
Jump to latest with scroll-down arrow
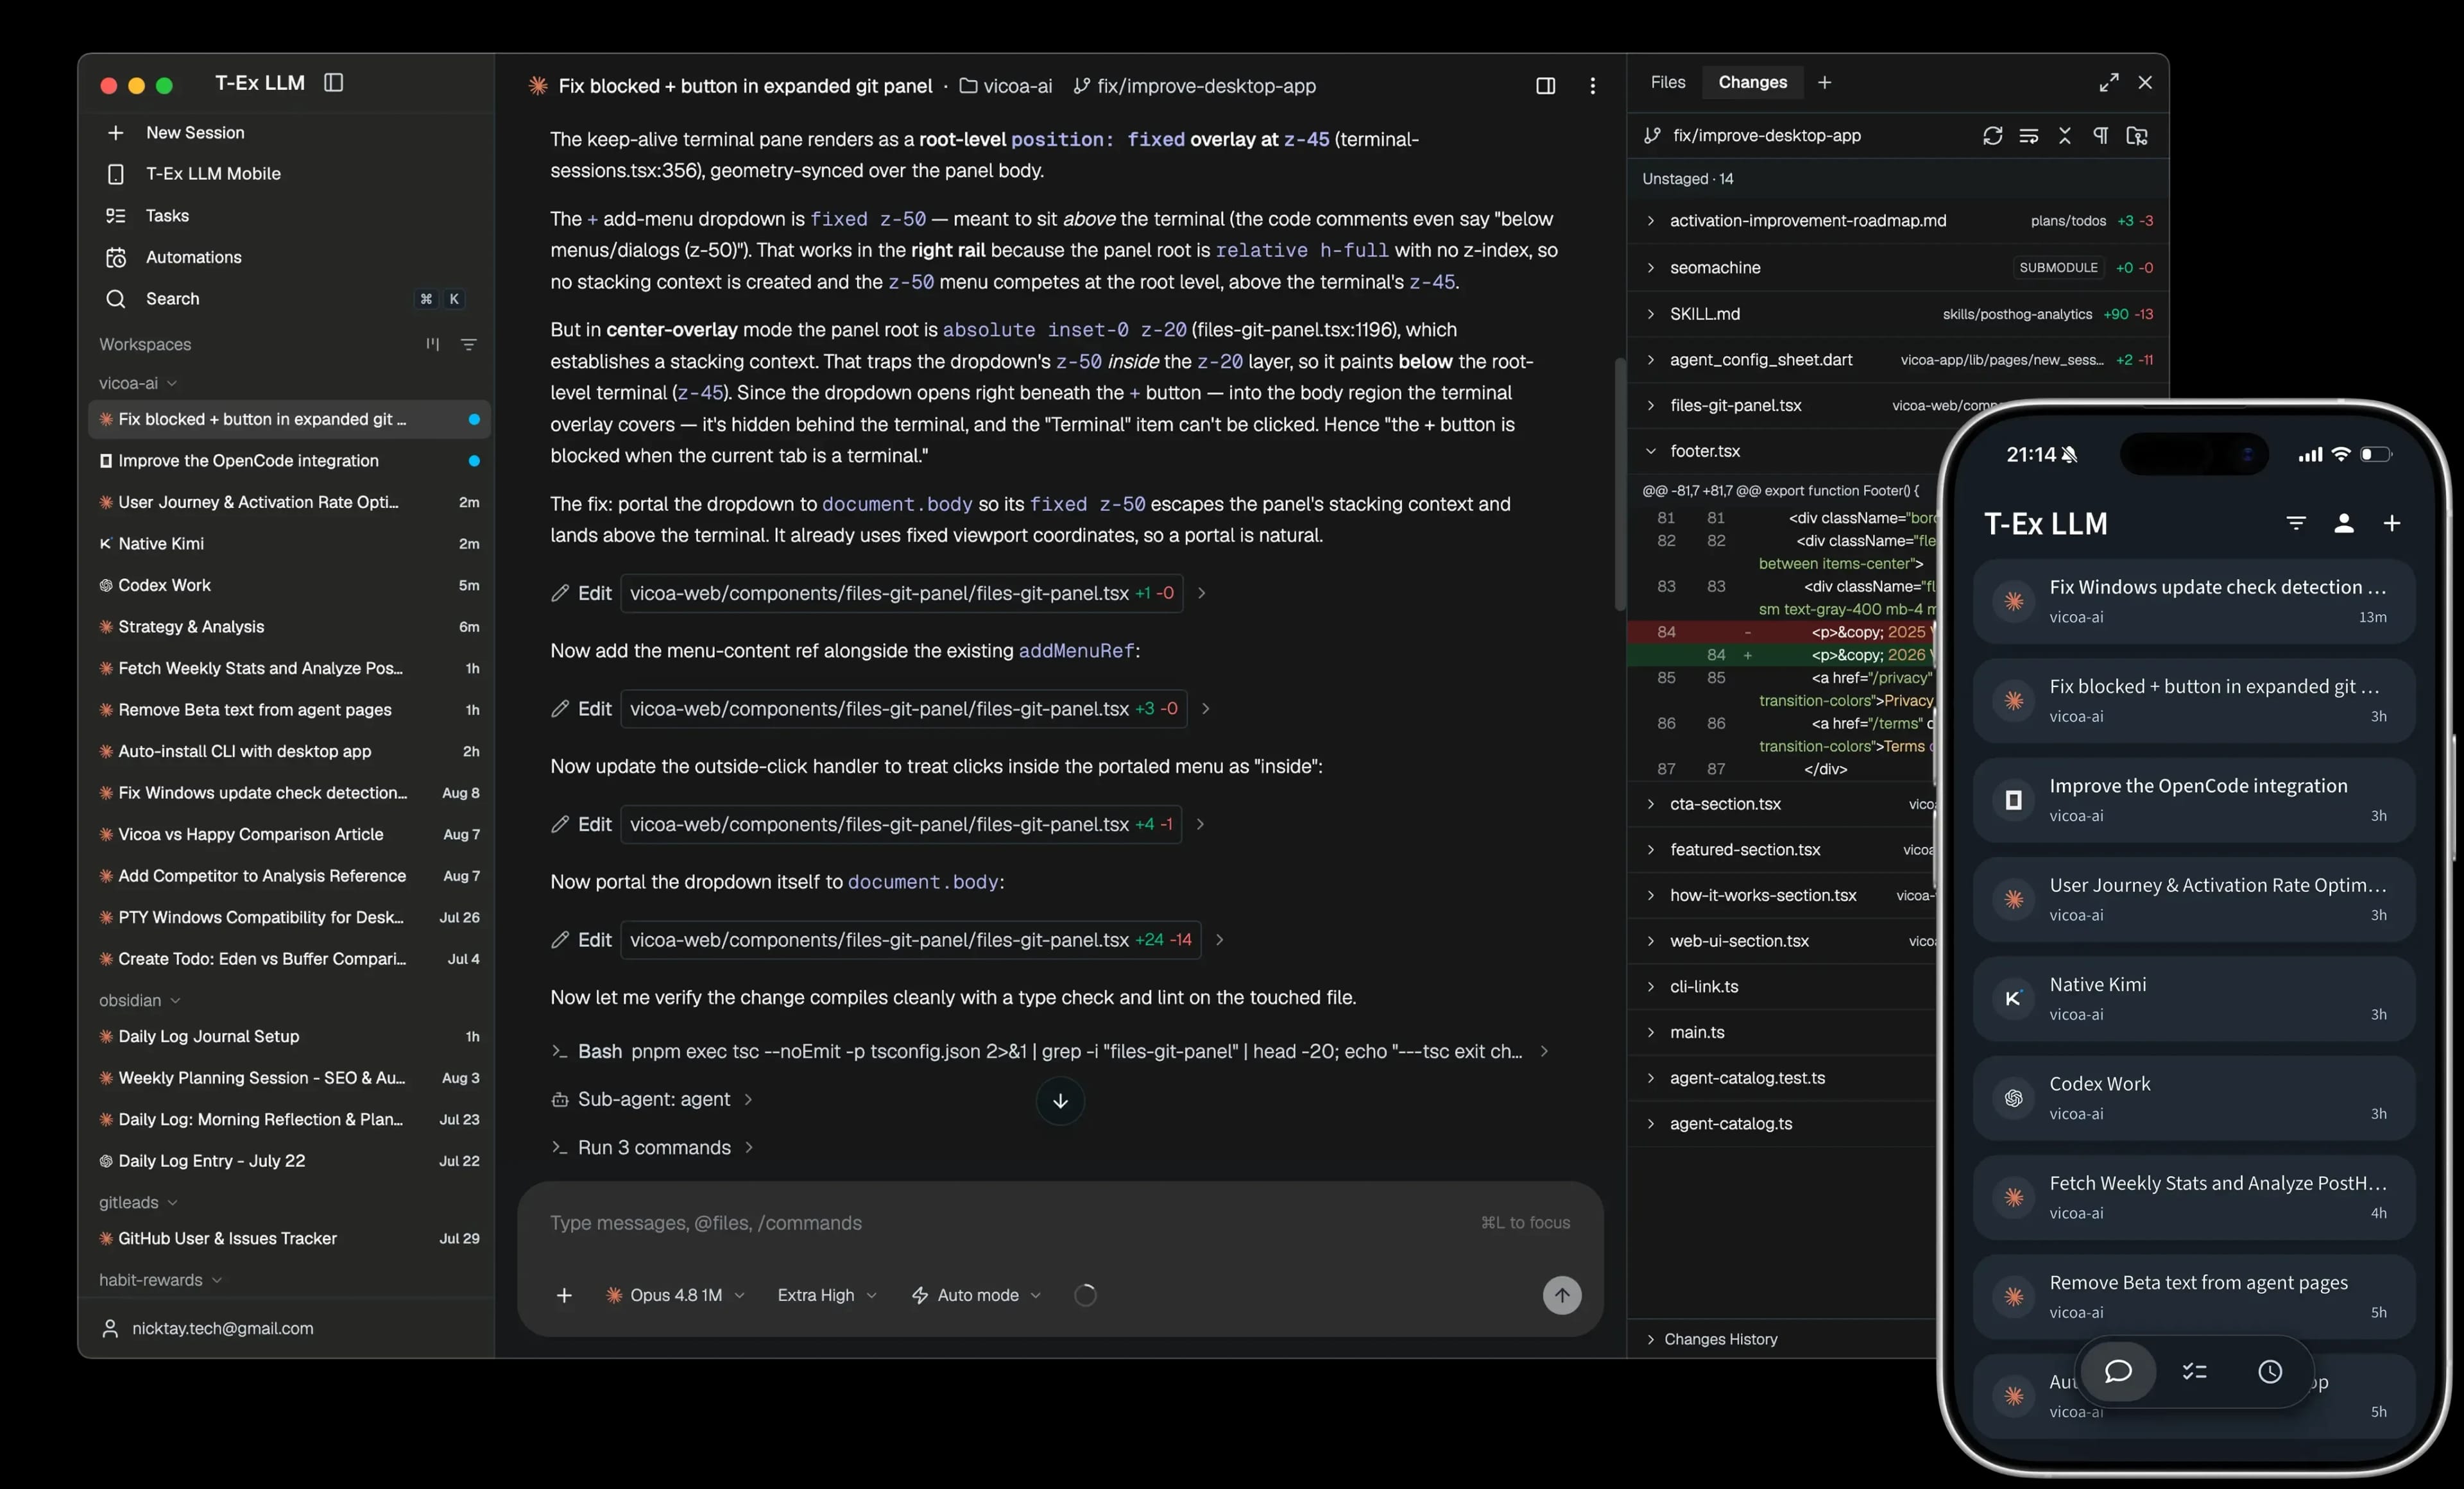pyautogui.click(x=1060, y=1101)
